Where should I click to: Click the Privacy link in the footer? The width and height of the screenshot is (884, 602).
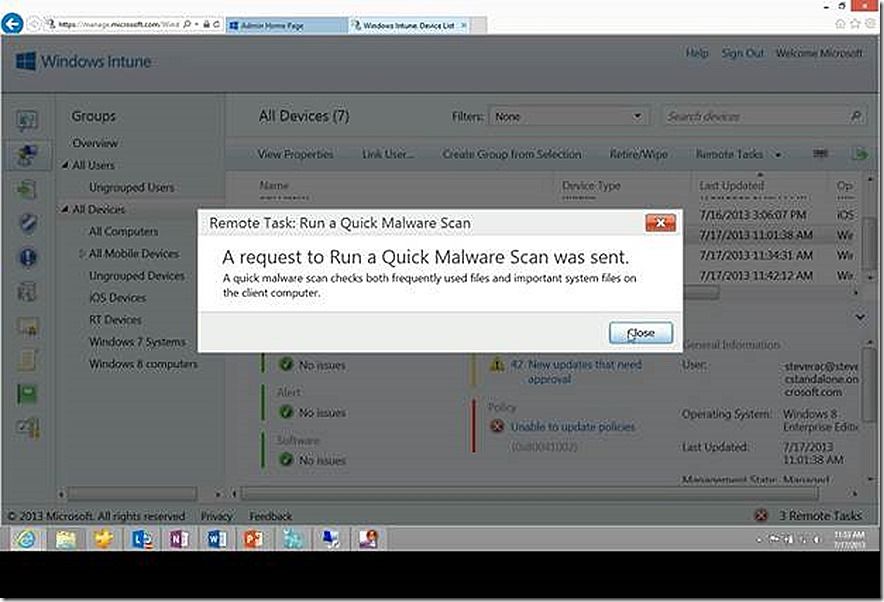pos(216,516)
